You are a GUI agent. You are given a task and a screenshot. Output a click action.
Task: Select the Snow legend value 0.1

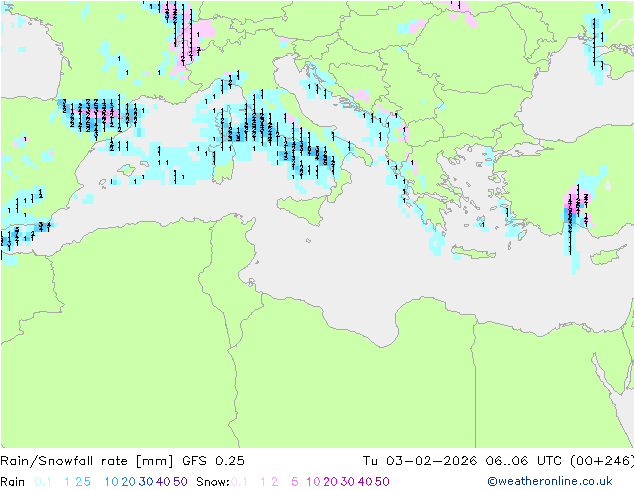click(x=239, y=482)
